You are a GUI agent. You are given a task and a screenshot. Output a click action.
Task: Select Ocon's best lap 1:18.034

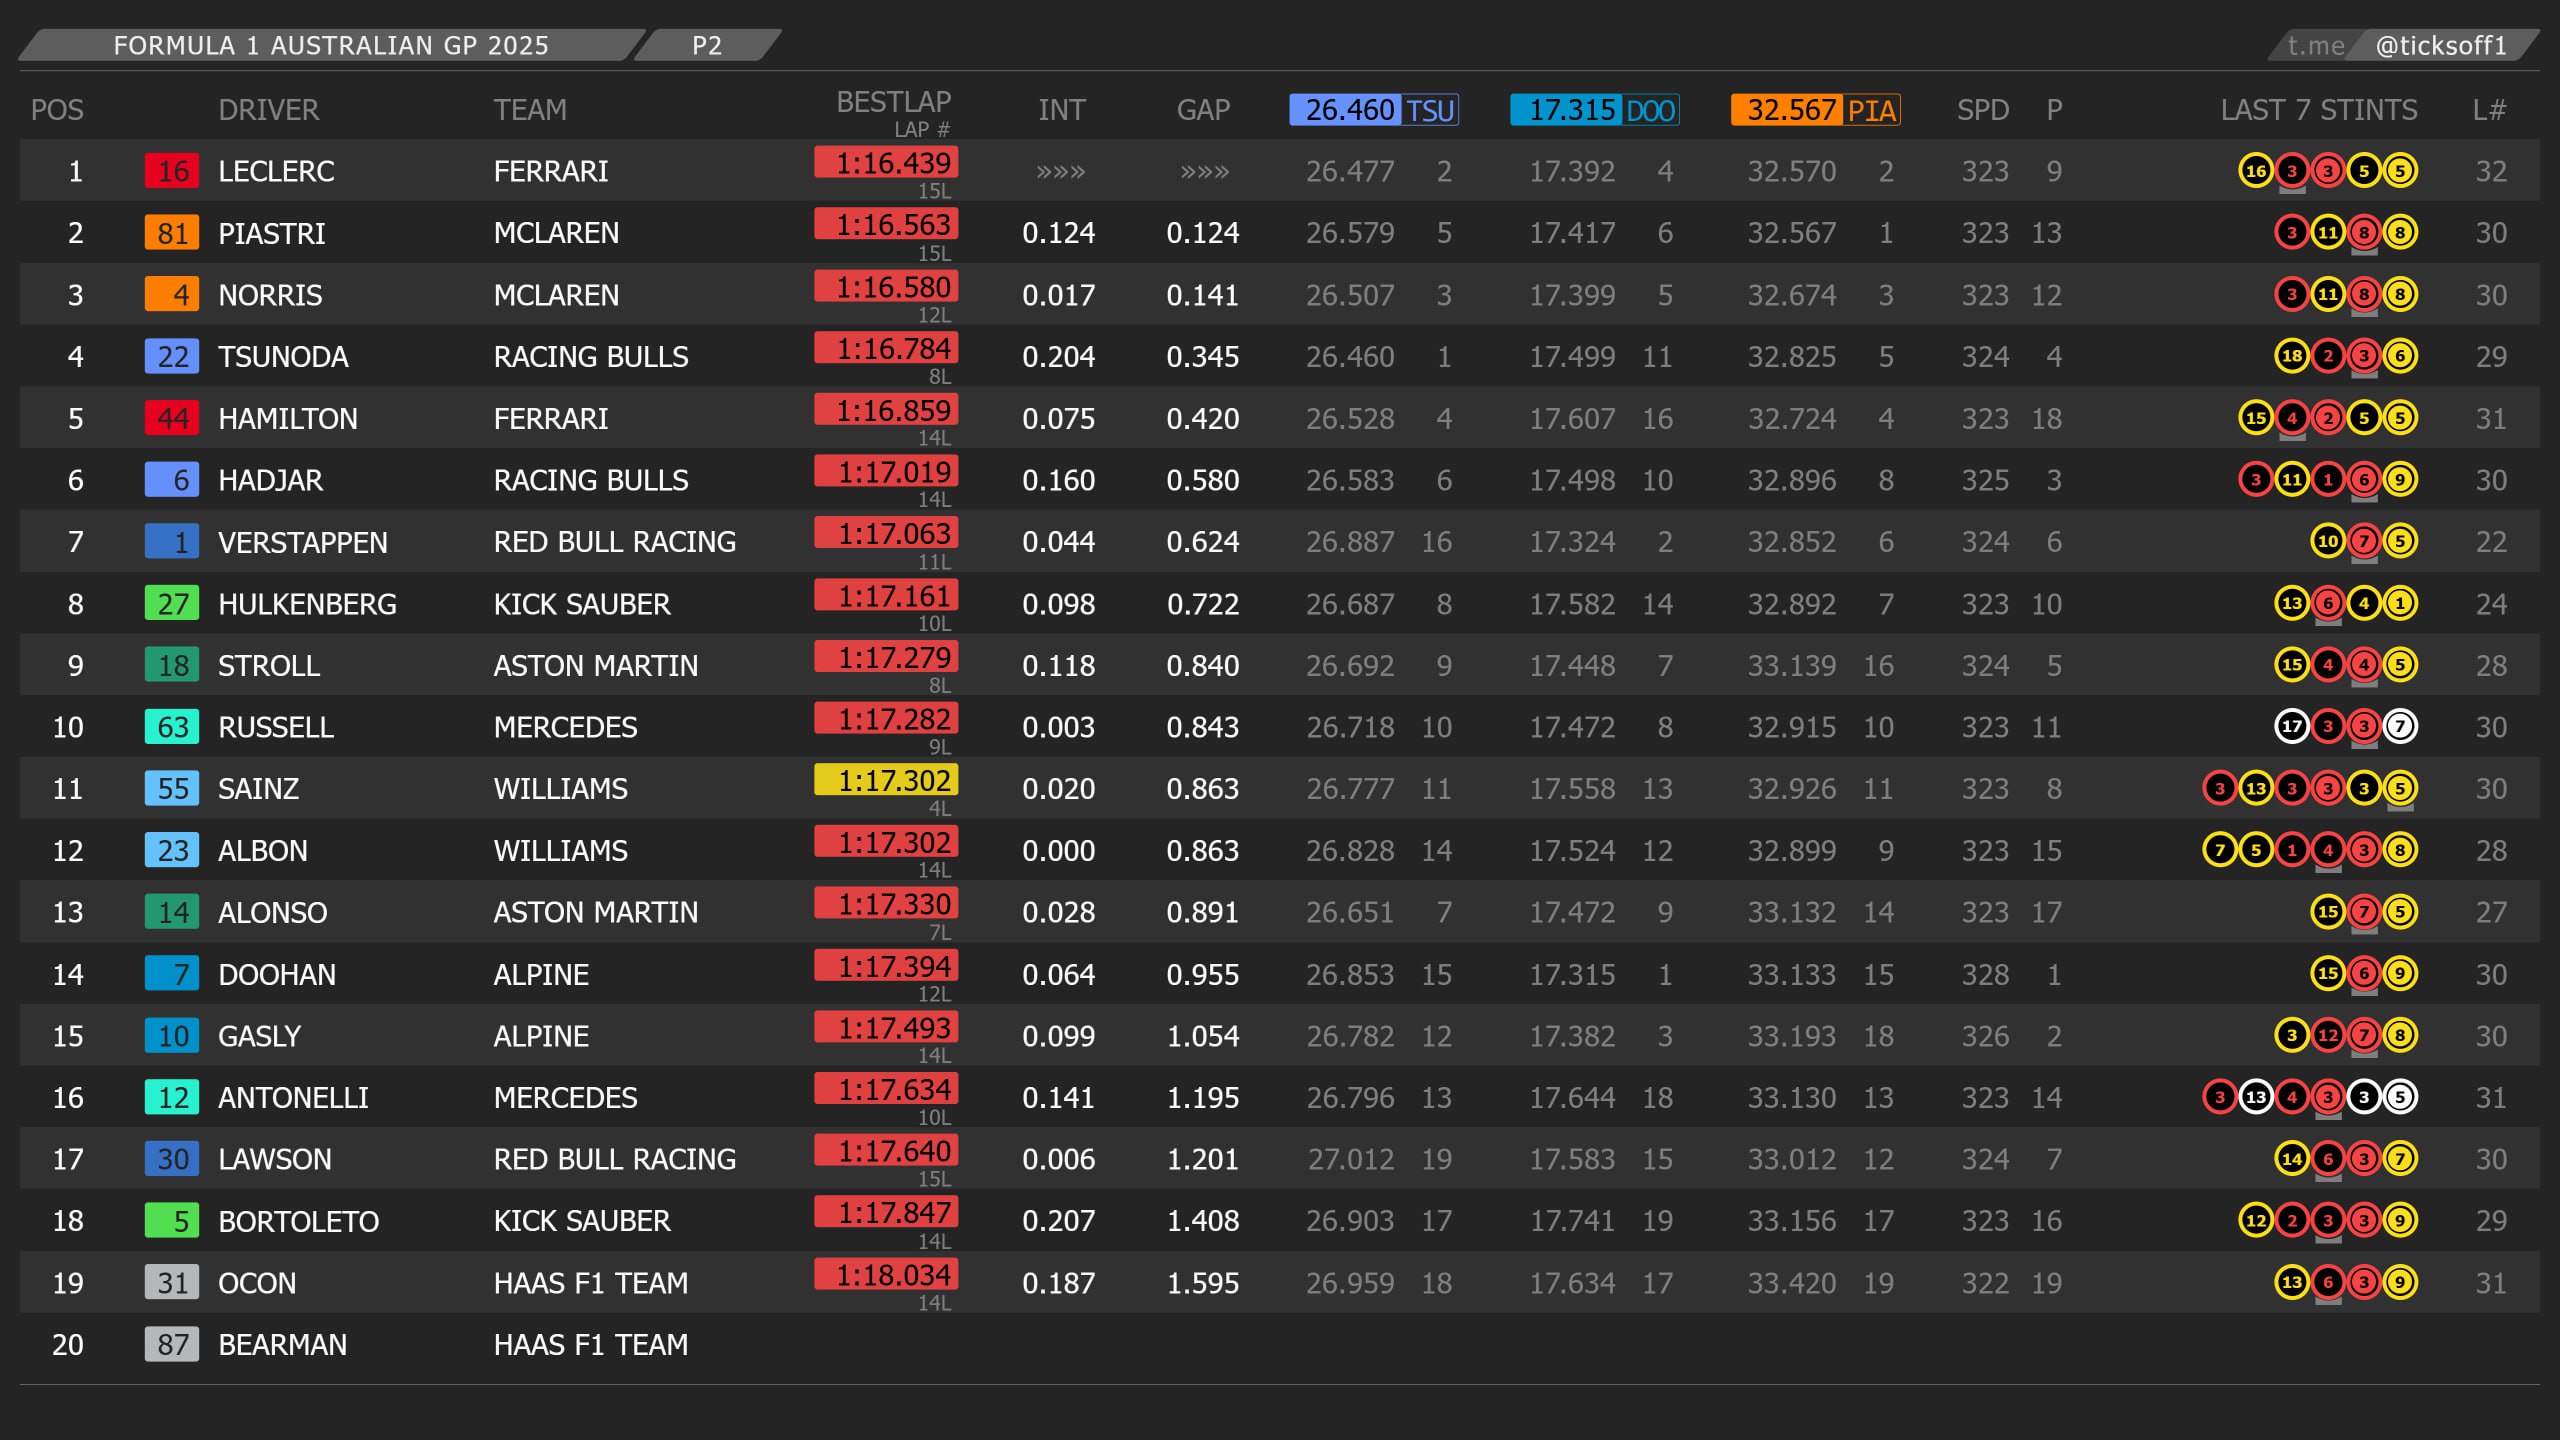point(887,1275)
